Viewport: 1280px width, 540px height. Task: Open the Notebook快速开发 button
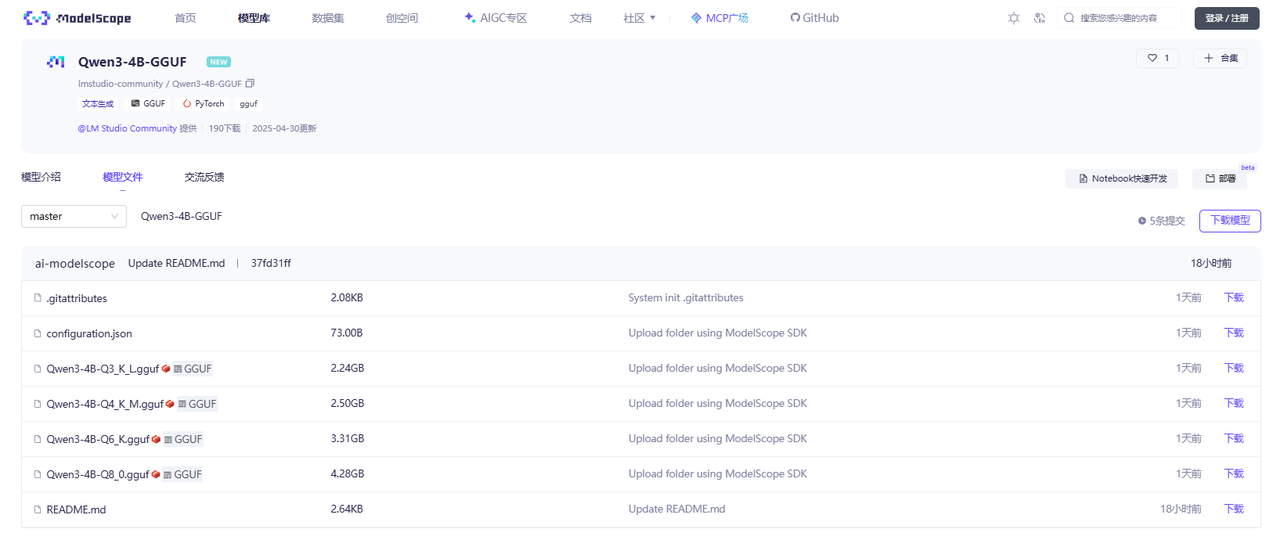(x=1121, y=178)
